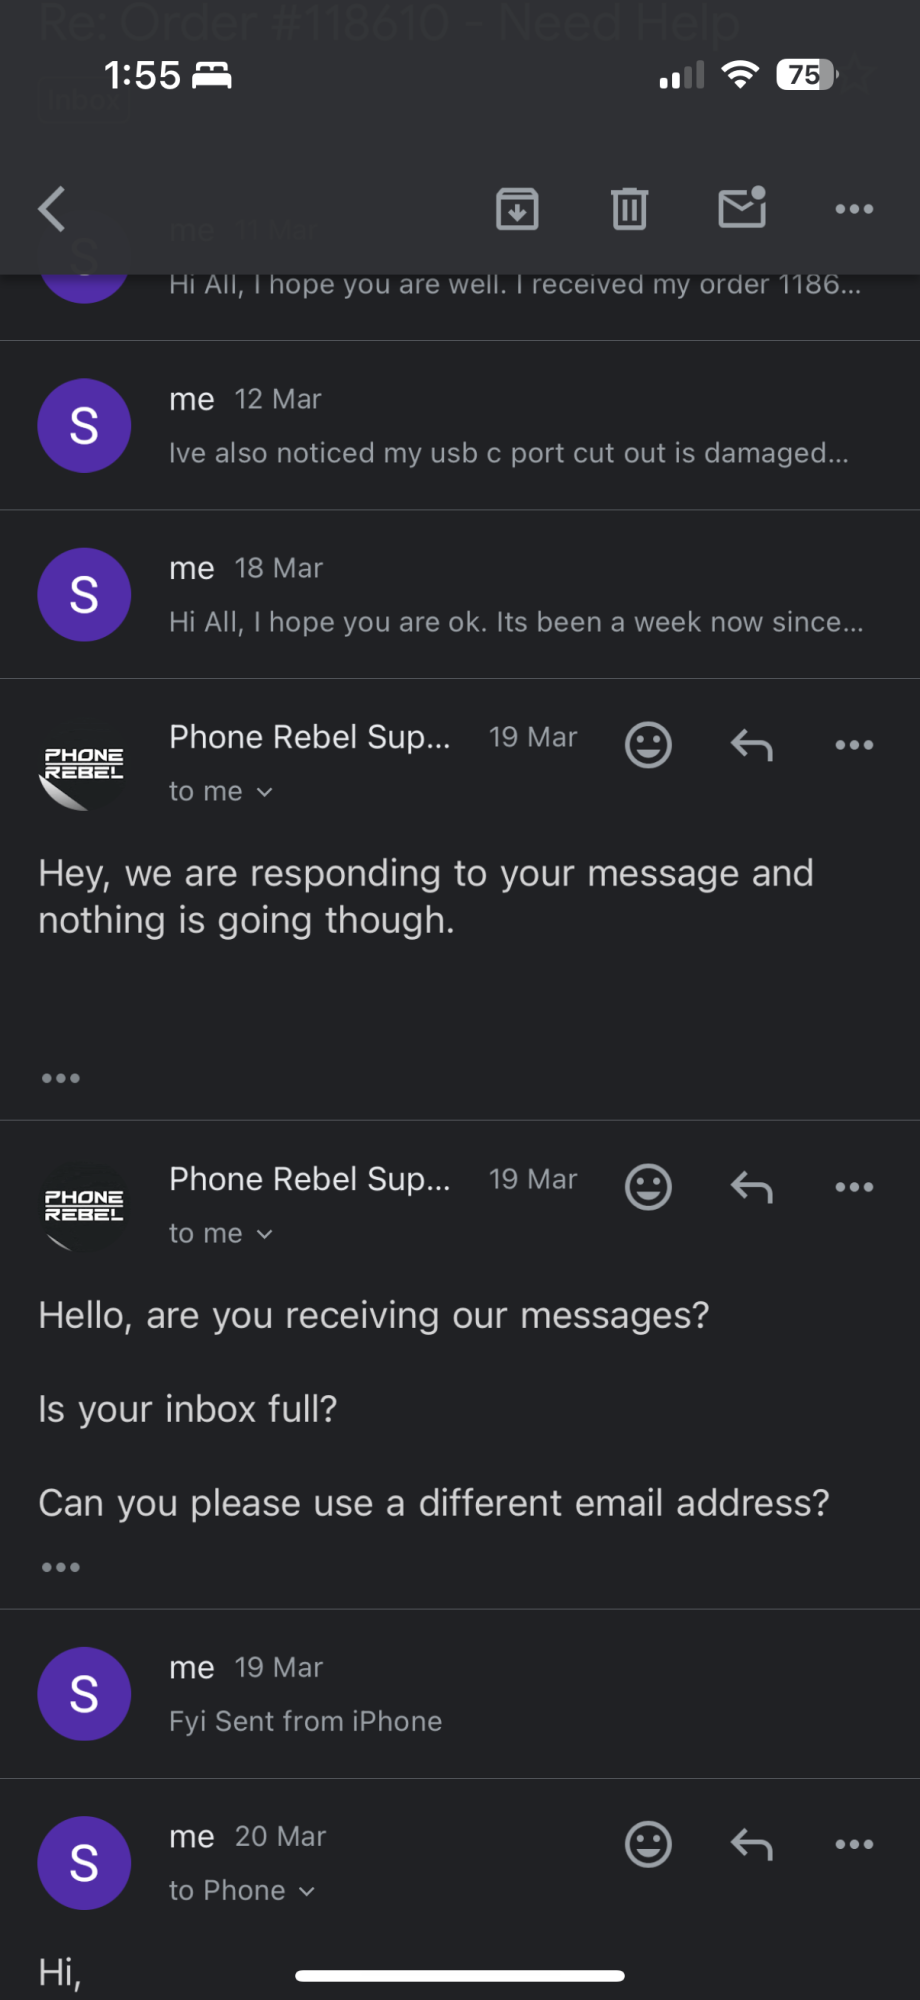Delete the email thread with the trash icon

[629, 209]
